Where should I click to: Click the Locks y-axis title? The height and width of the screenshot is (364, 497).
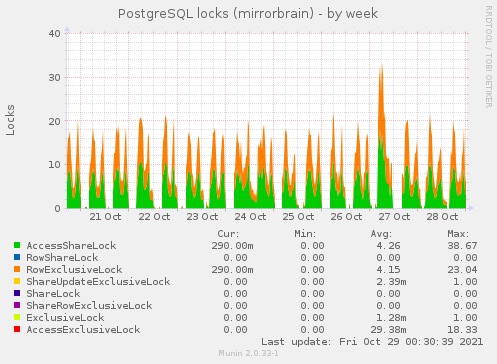tap(10, 120)
